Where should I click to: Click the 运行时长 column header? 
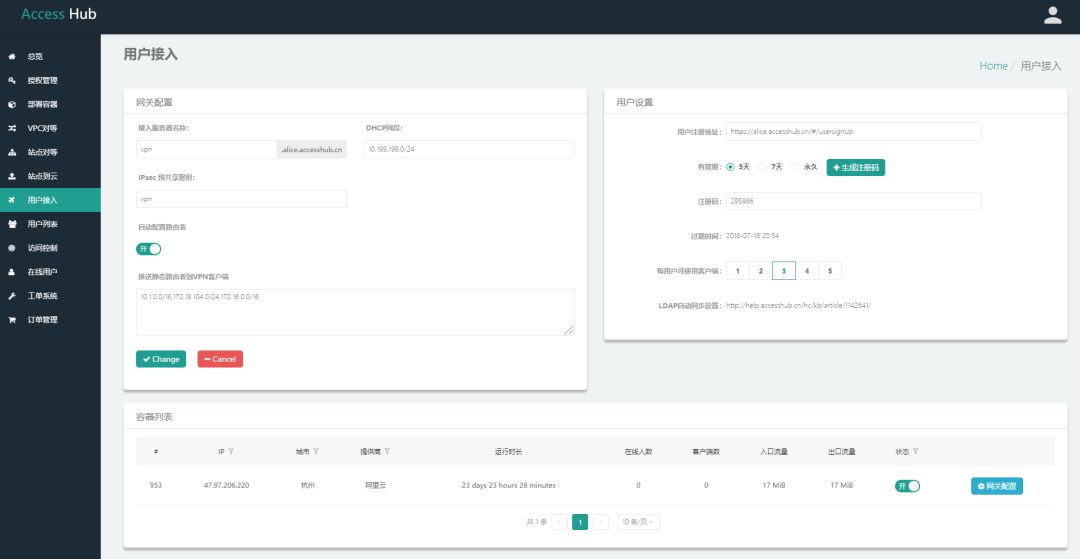click(508, 452)
